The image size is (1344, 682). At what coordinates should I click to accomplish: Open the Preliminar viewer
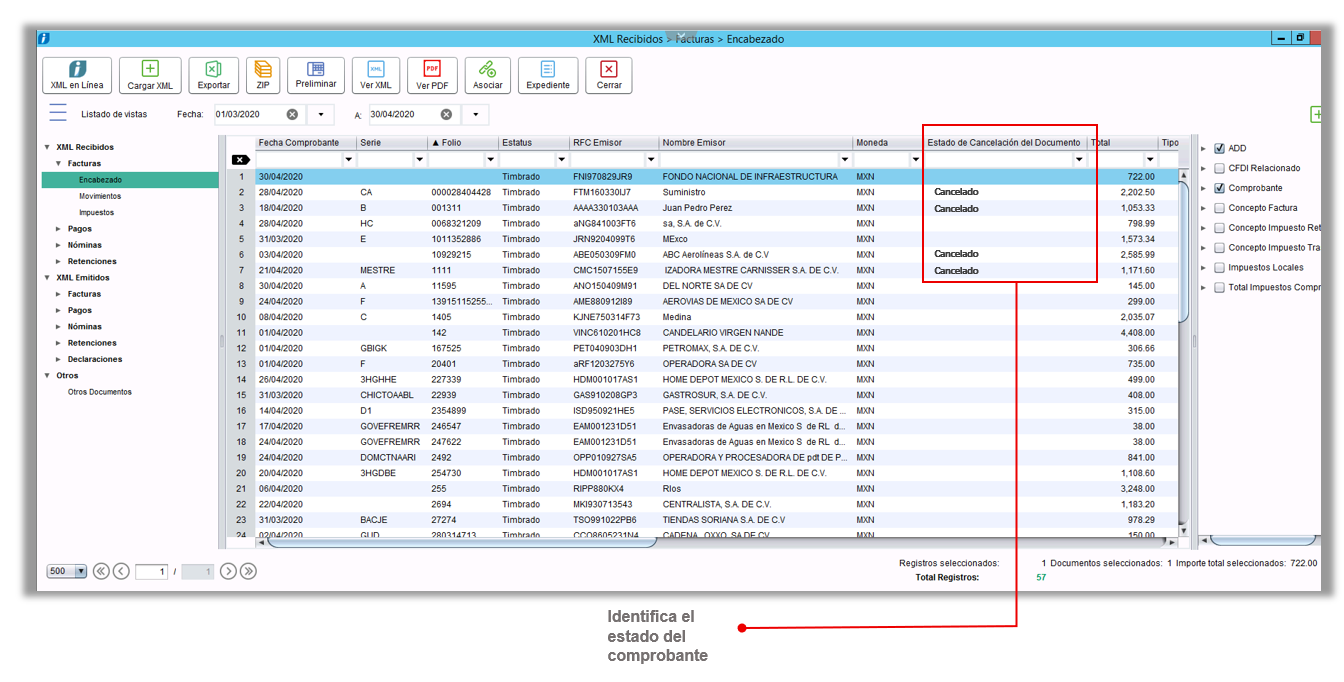pyautogui.click(x=316, y=74)
